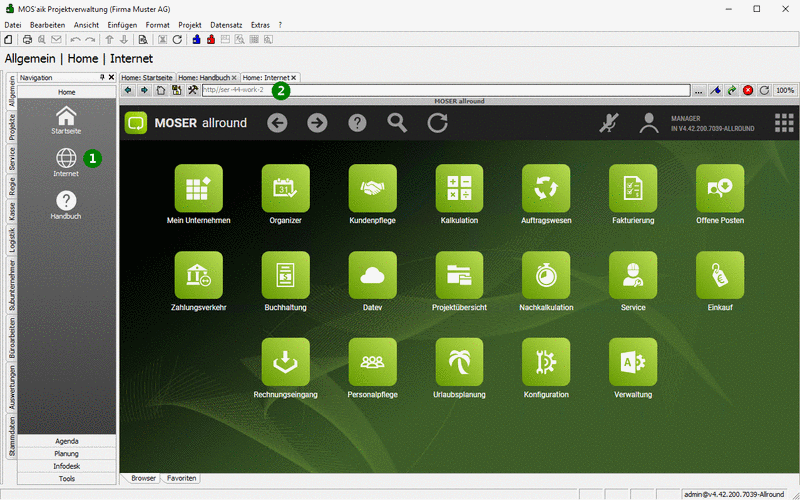
Task: Expand the Tools navigation section
Action: point(66,479)
